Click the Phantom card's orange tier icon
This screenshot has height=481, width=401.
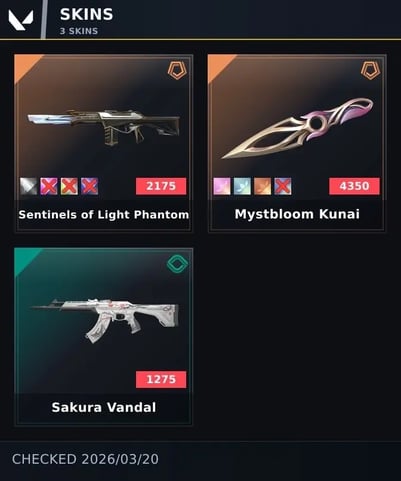[177, 70]
